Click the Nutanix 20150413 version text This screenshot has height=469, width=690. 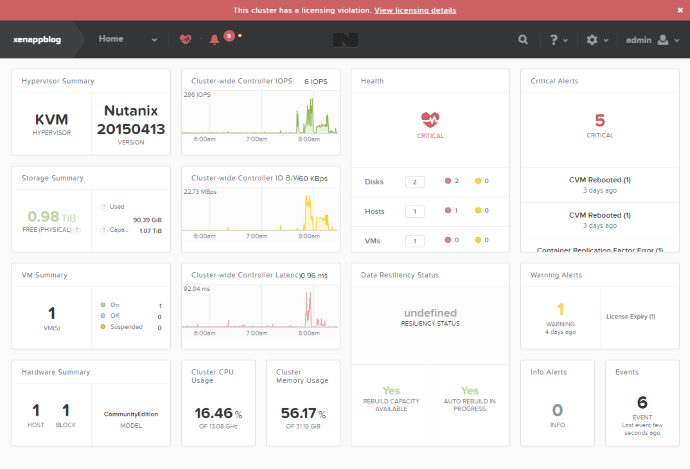(131, 120)
